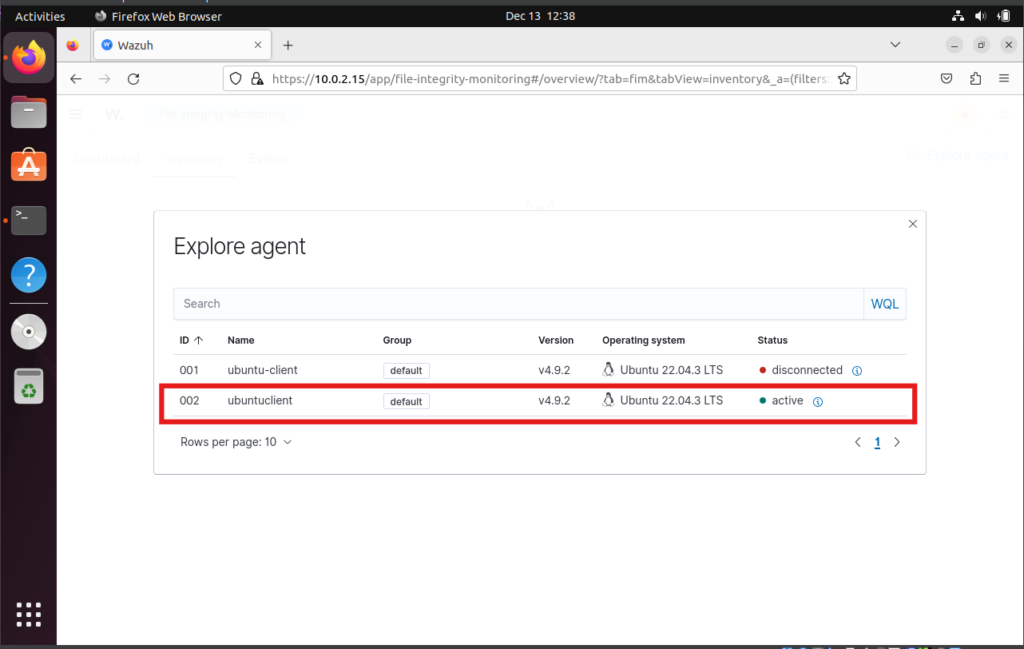Sort the agents table by ID
Image resolution: width=1024 pixels, height=649 pixels.
click(191, 340)
